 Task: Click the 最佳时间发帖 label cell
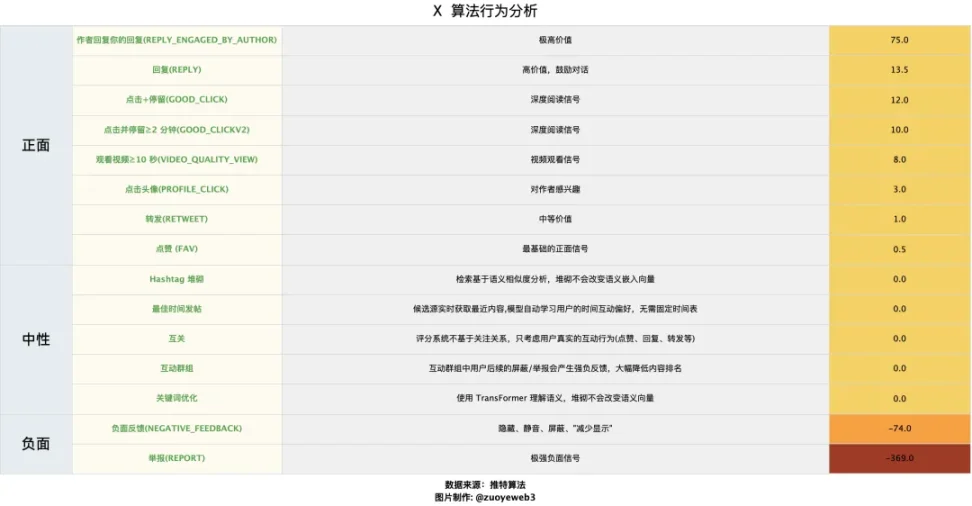[x=177, y=309]
